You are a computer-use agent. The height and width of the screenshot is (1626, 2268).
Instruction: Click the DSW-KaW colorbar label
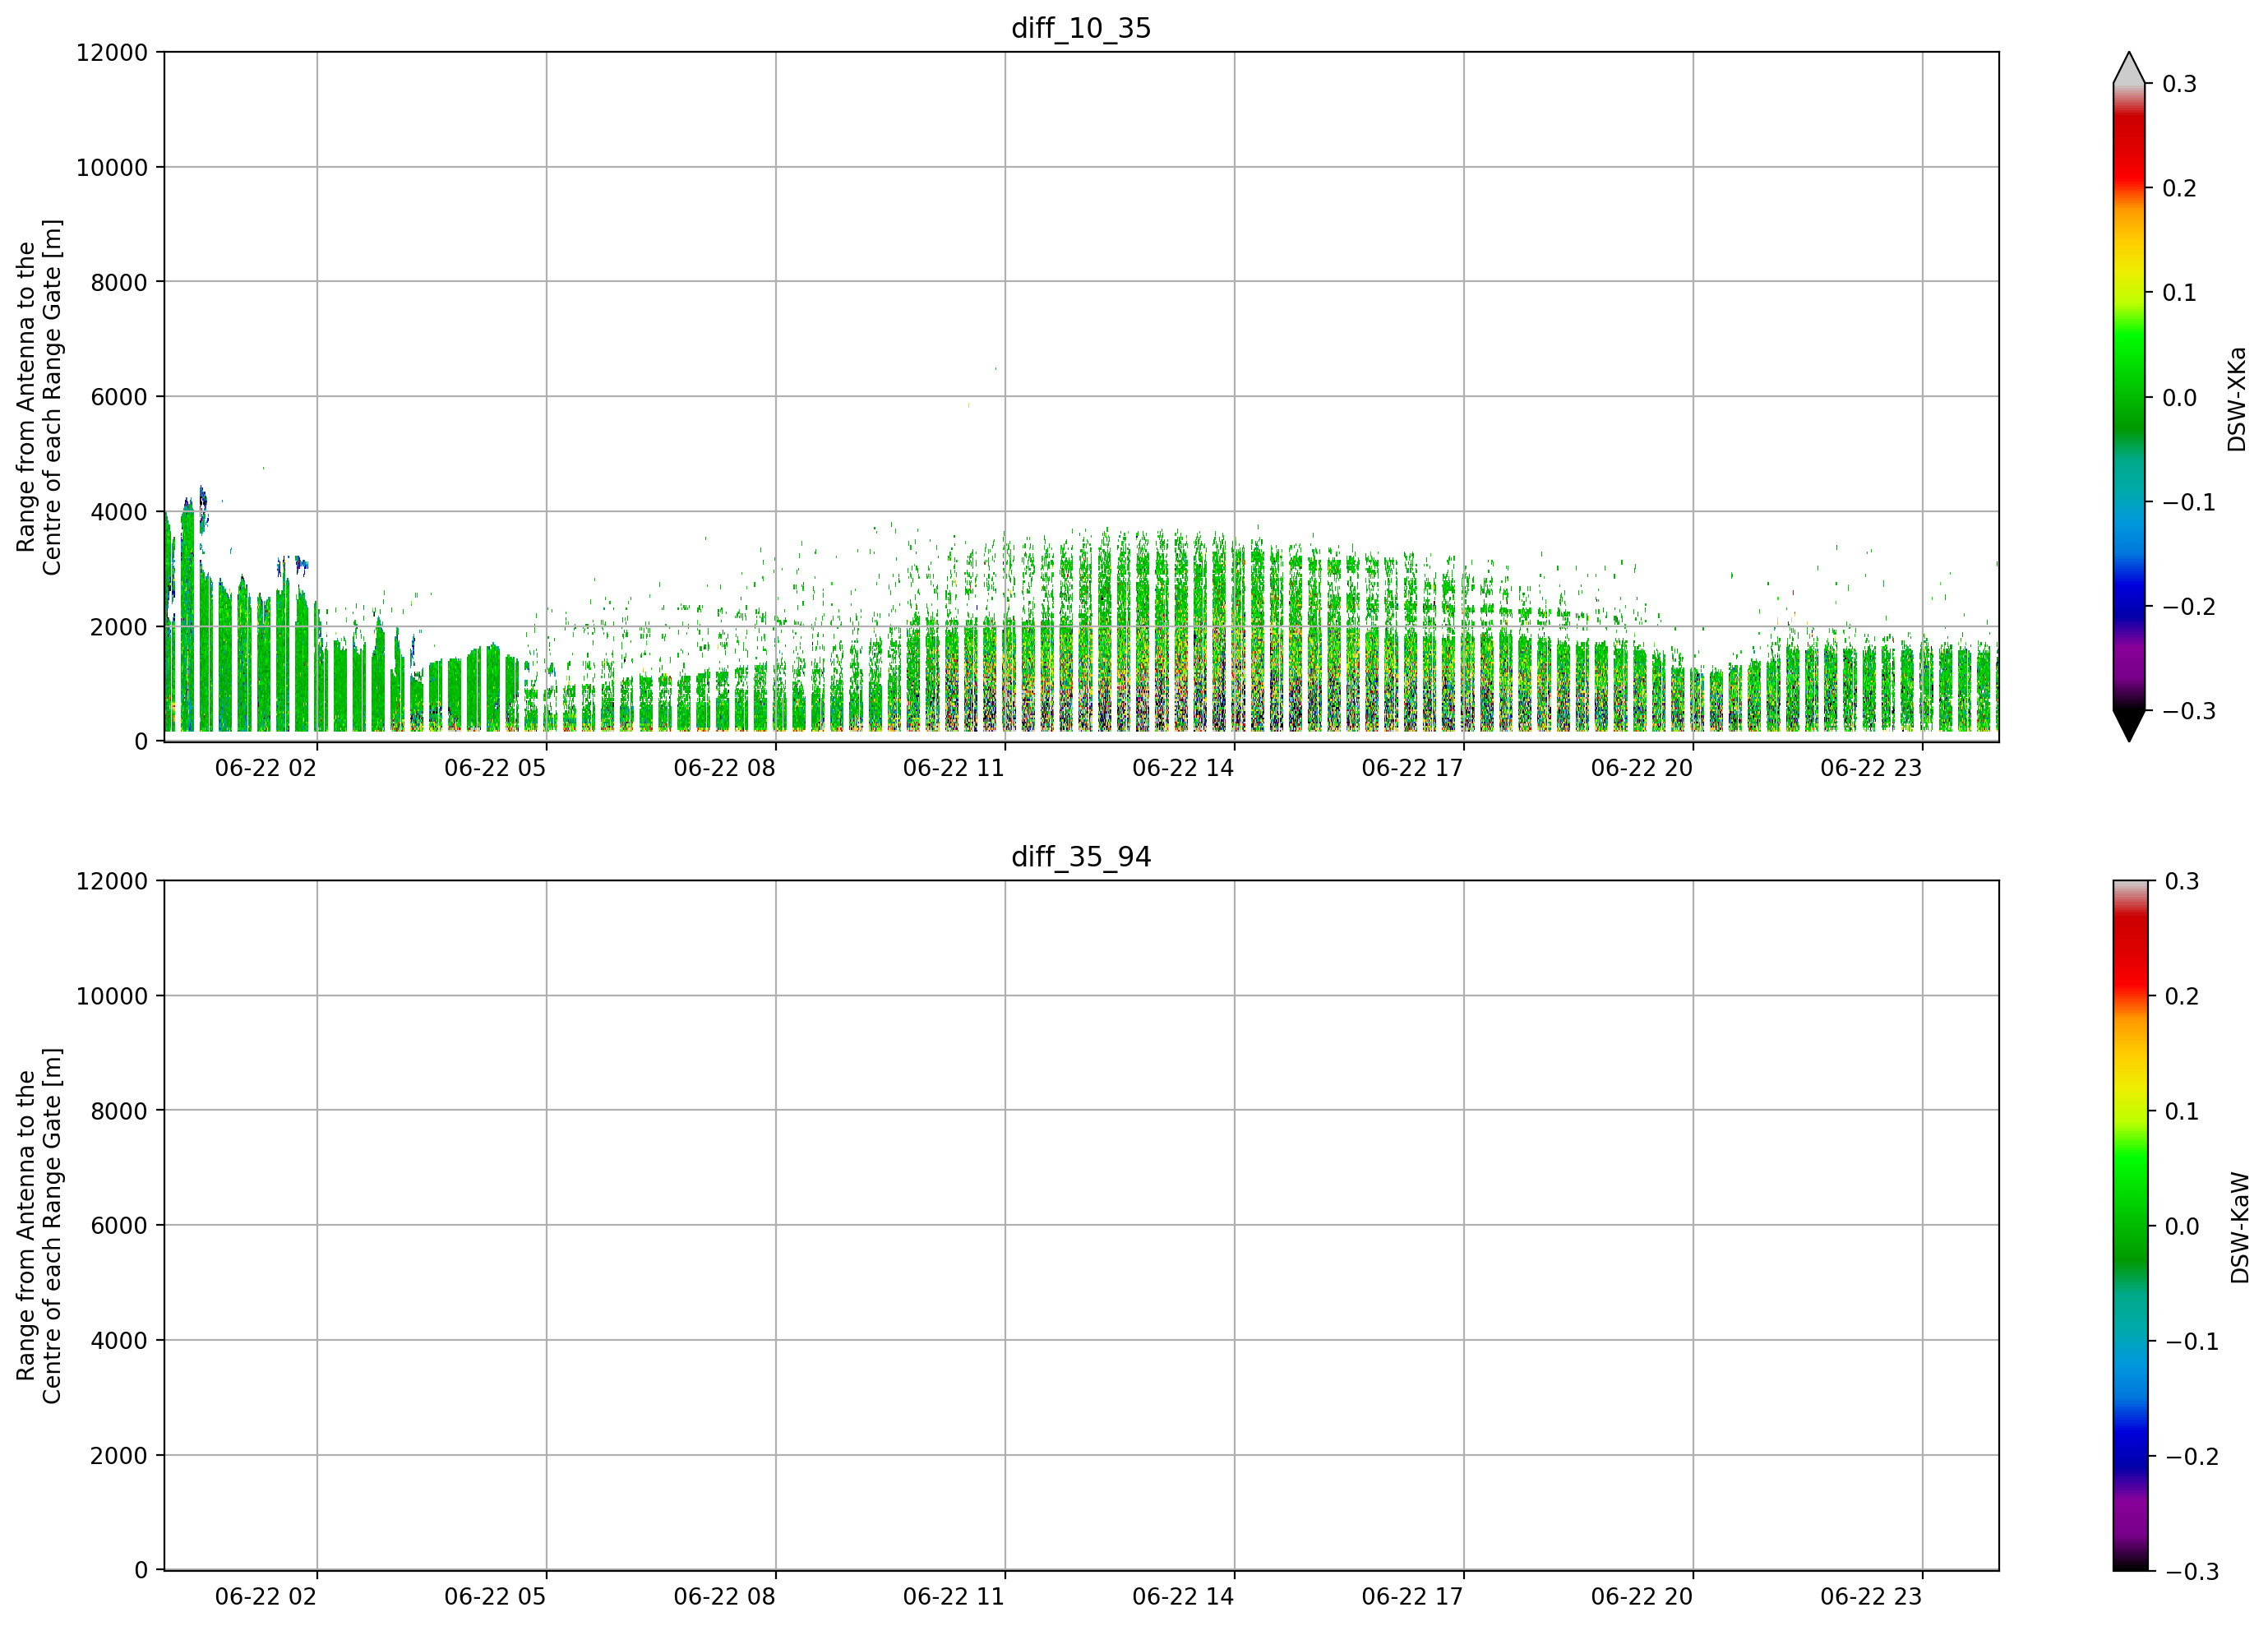(x=2239, y=1227)
